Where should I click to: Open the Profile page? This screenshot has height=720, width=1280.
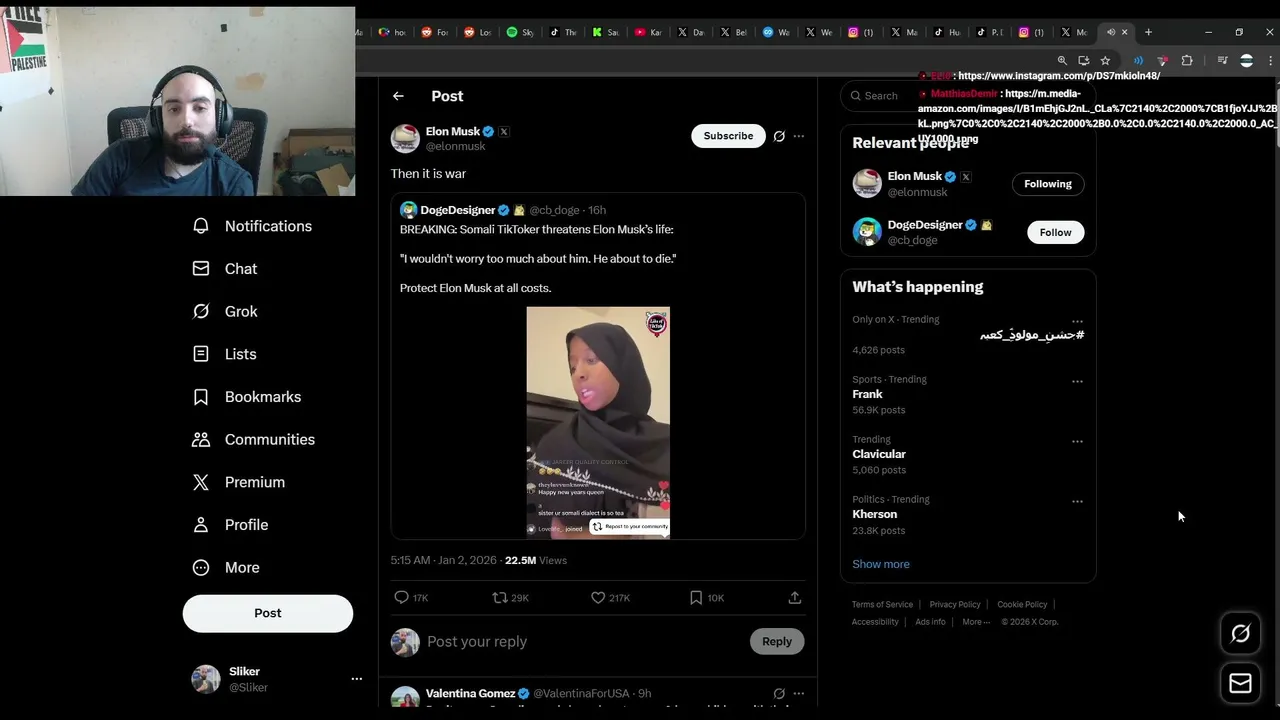(230, 525)
